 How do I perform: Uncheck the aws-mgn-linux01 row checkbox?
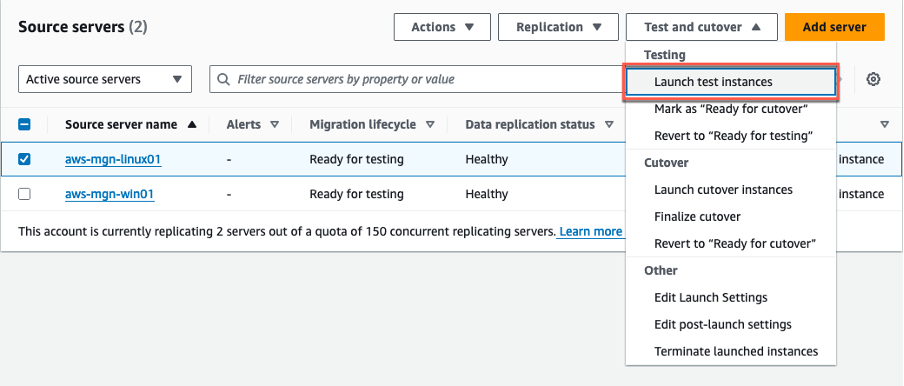coord(24,159)
